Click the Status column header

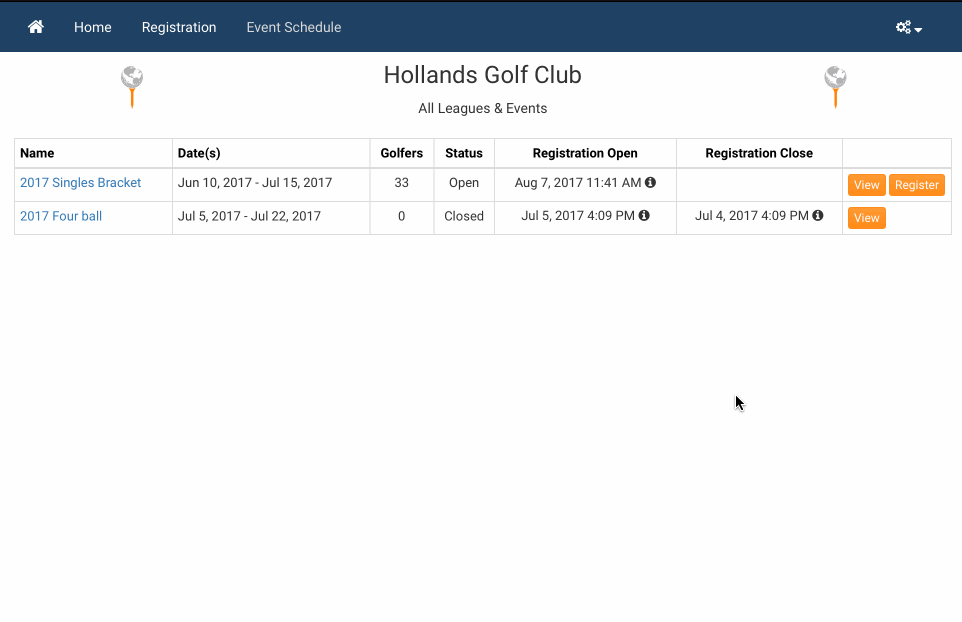pyautogui.click(x=464, y=153)
